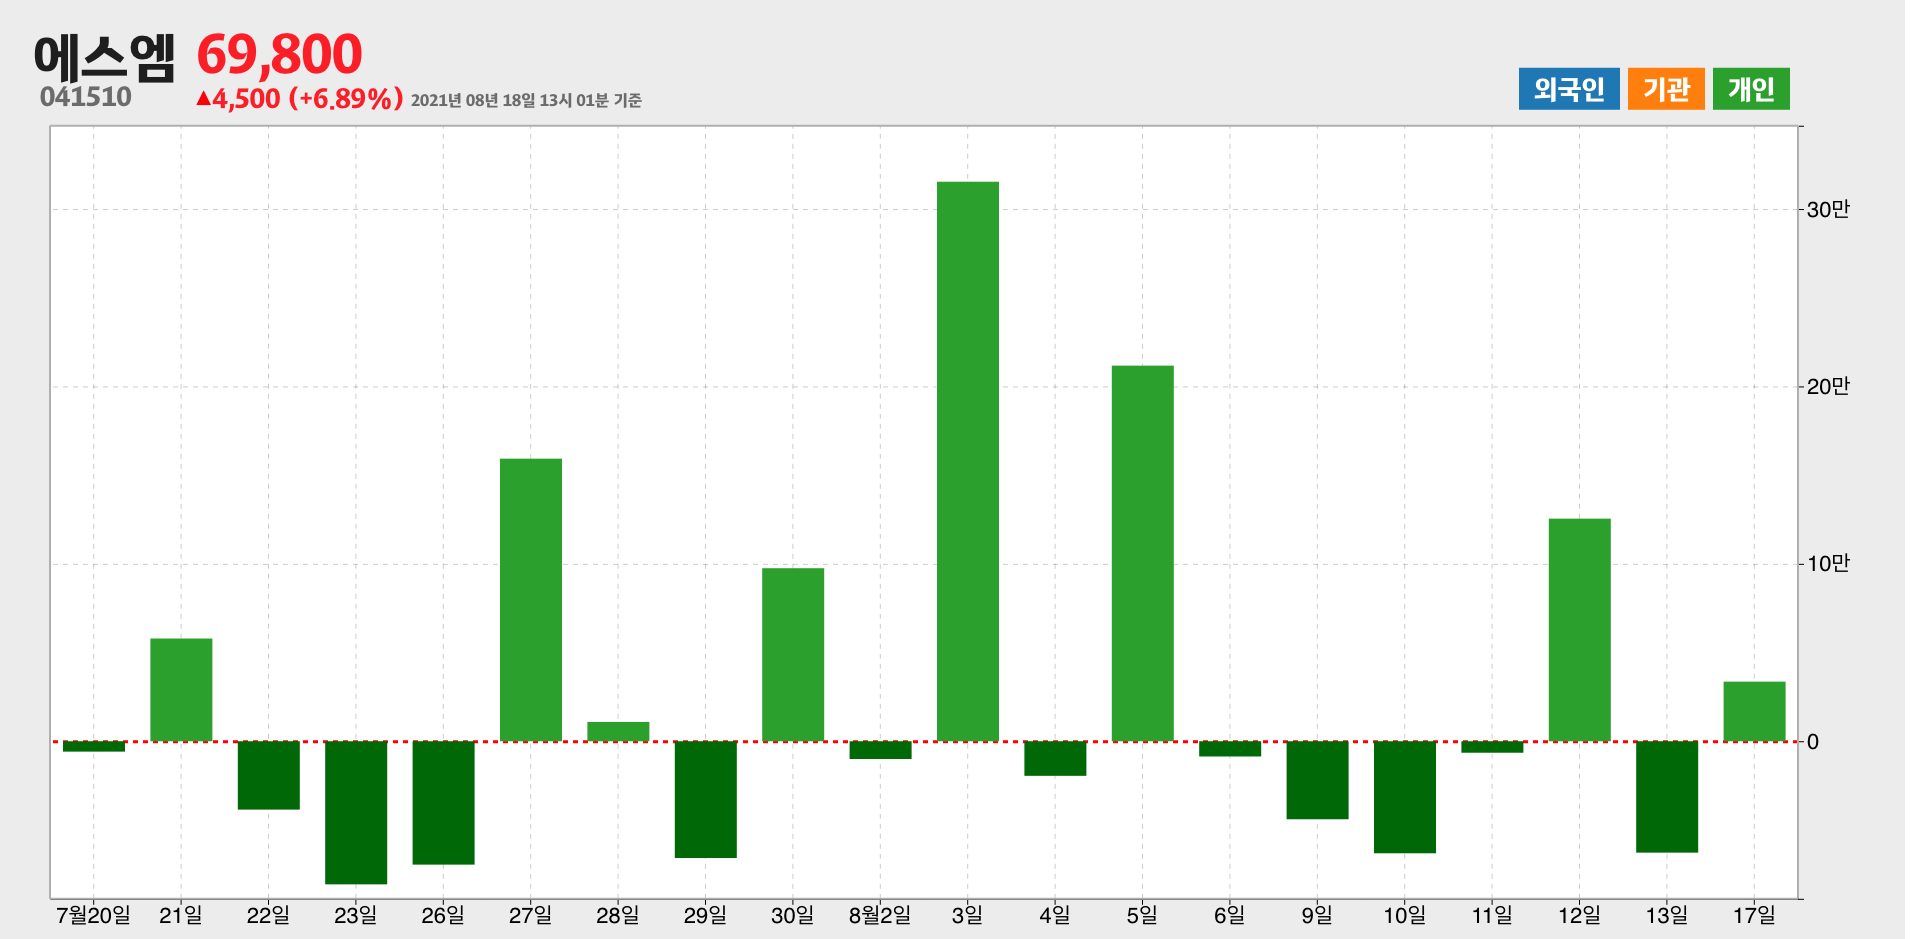This screenshot has height=939, width=1920.
Task: Click the 23일 axis label
Action: coord(355,914)
